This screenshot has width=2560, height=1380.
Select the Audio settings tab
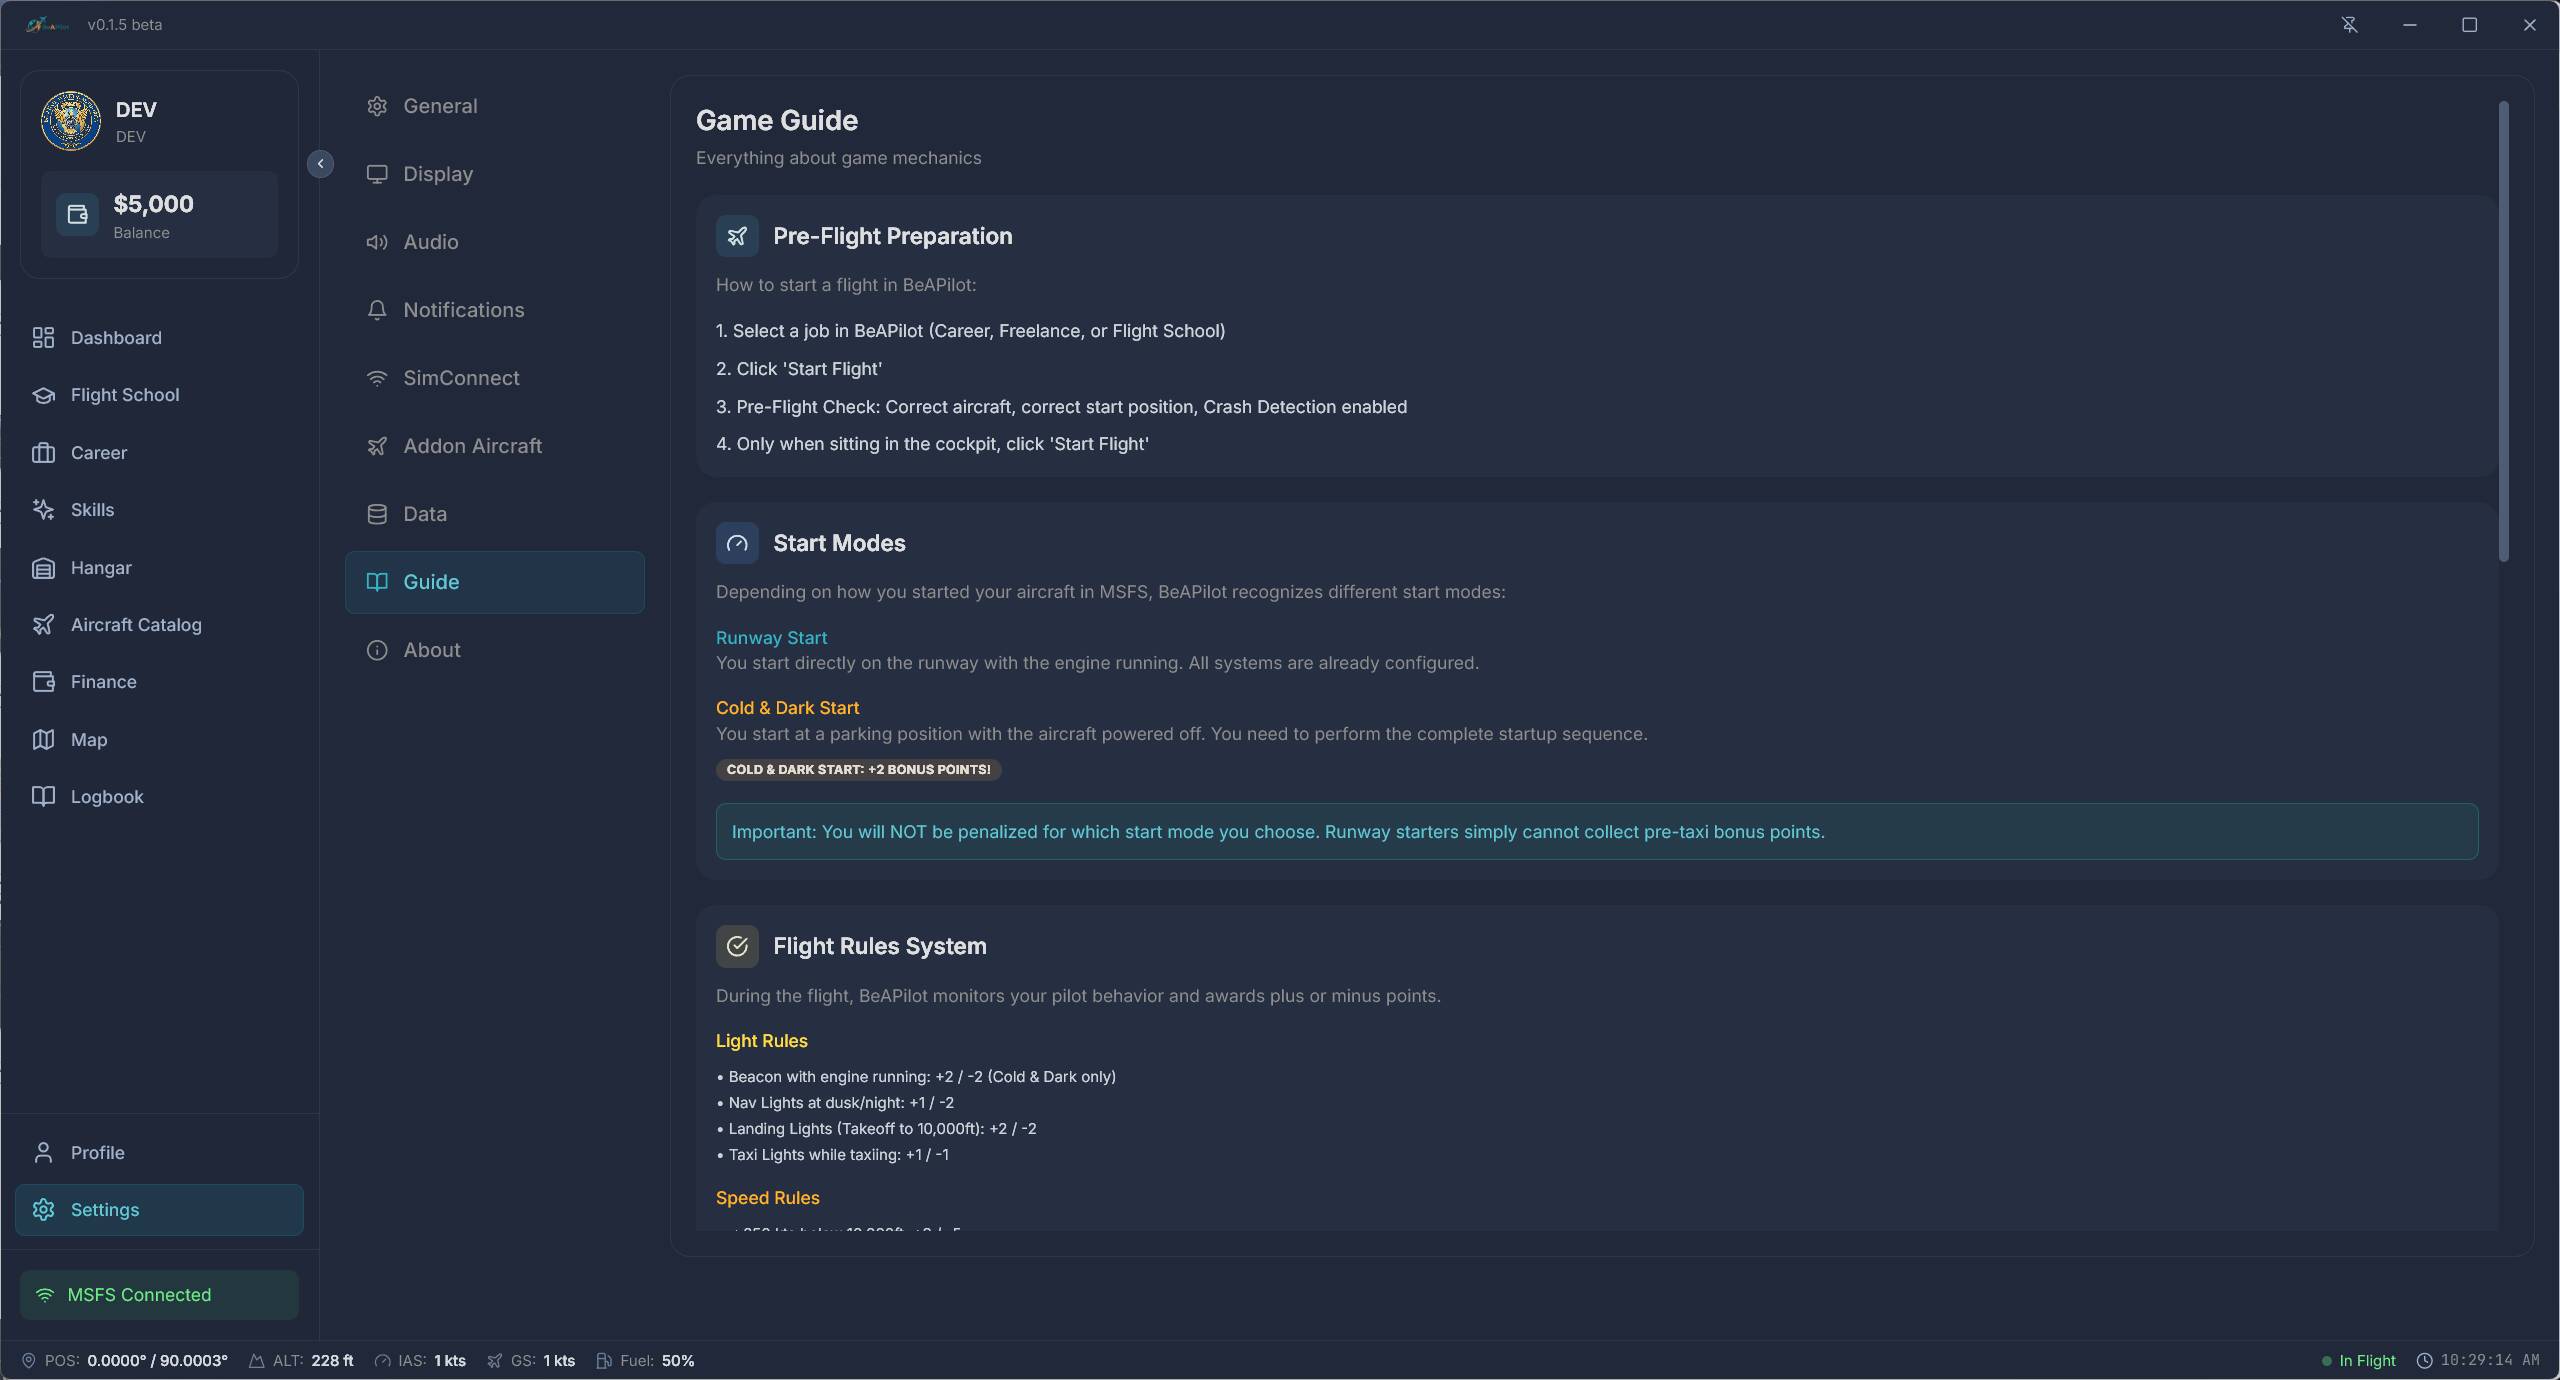click(430, 242)
